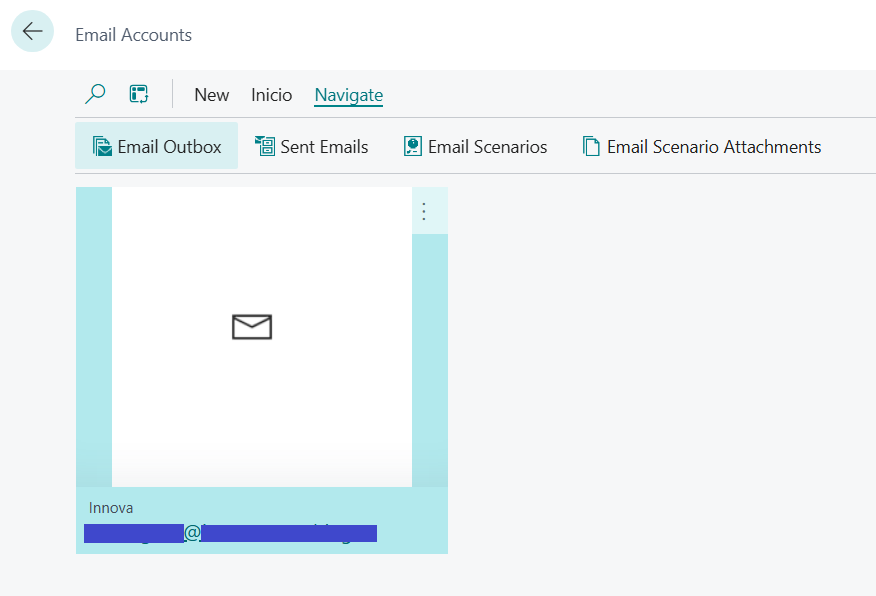The height and width of the screenshot is (596, 876).
Task: Open the search magnifier icon
Action: (x=95, y=95)
